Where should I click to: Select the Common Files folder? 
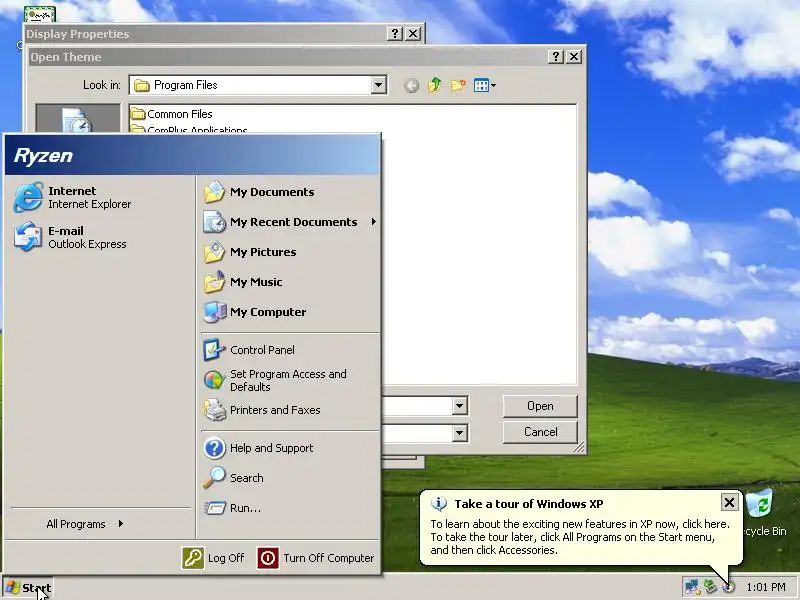click(171, 114)
